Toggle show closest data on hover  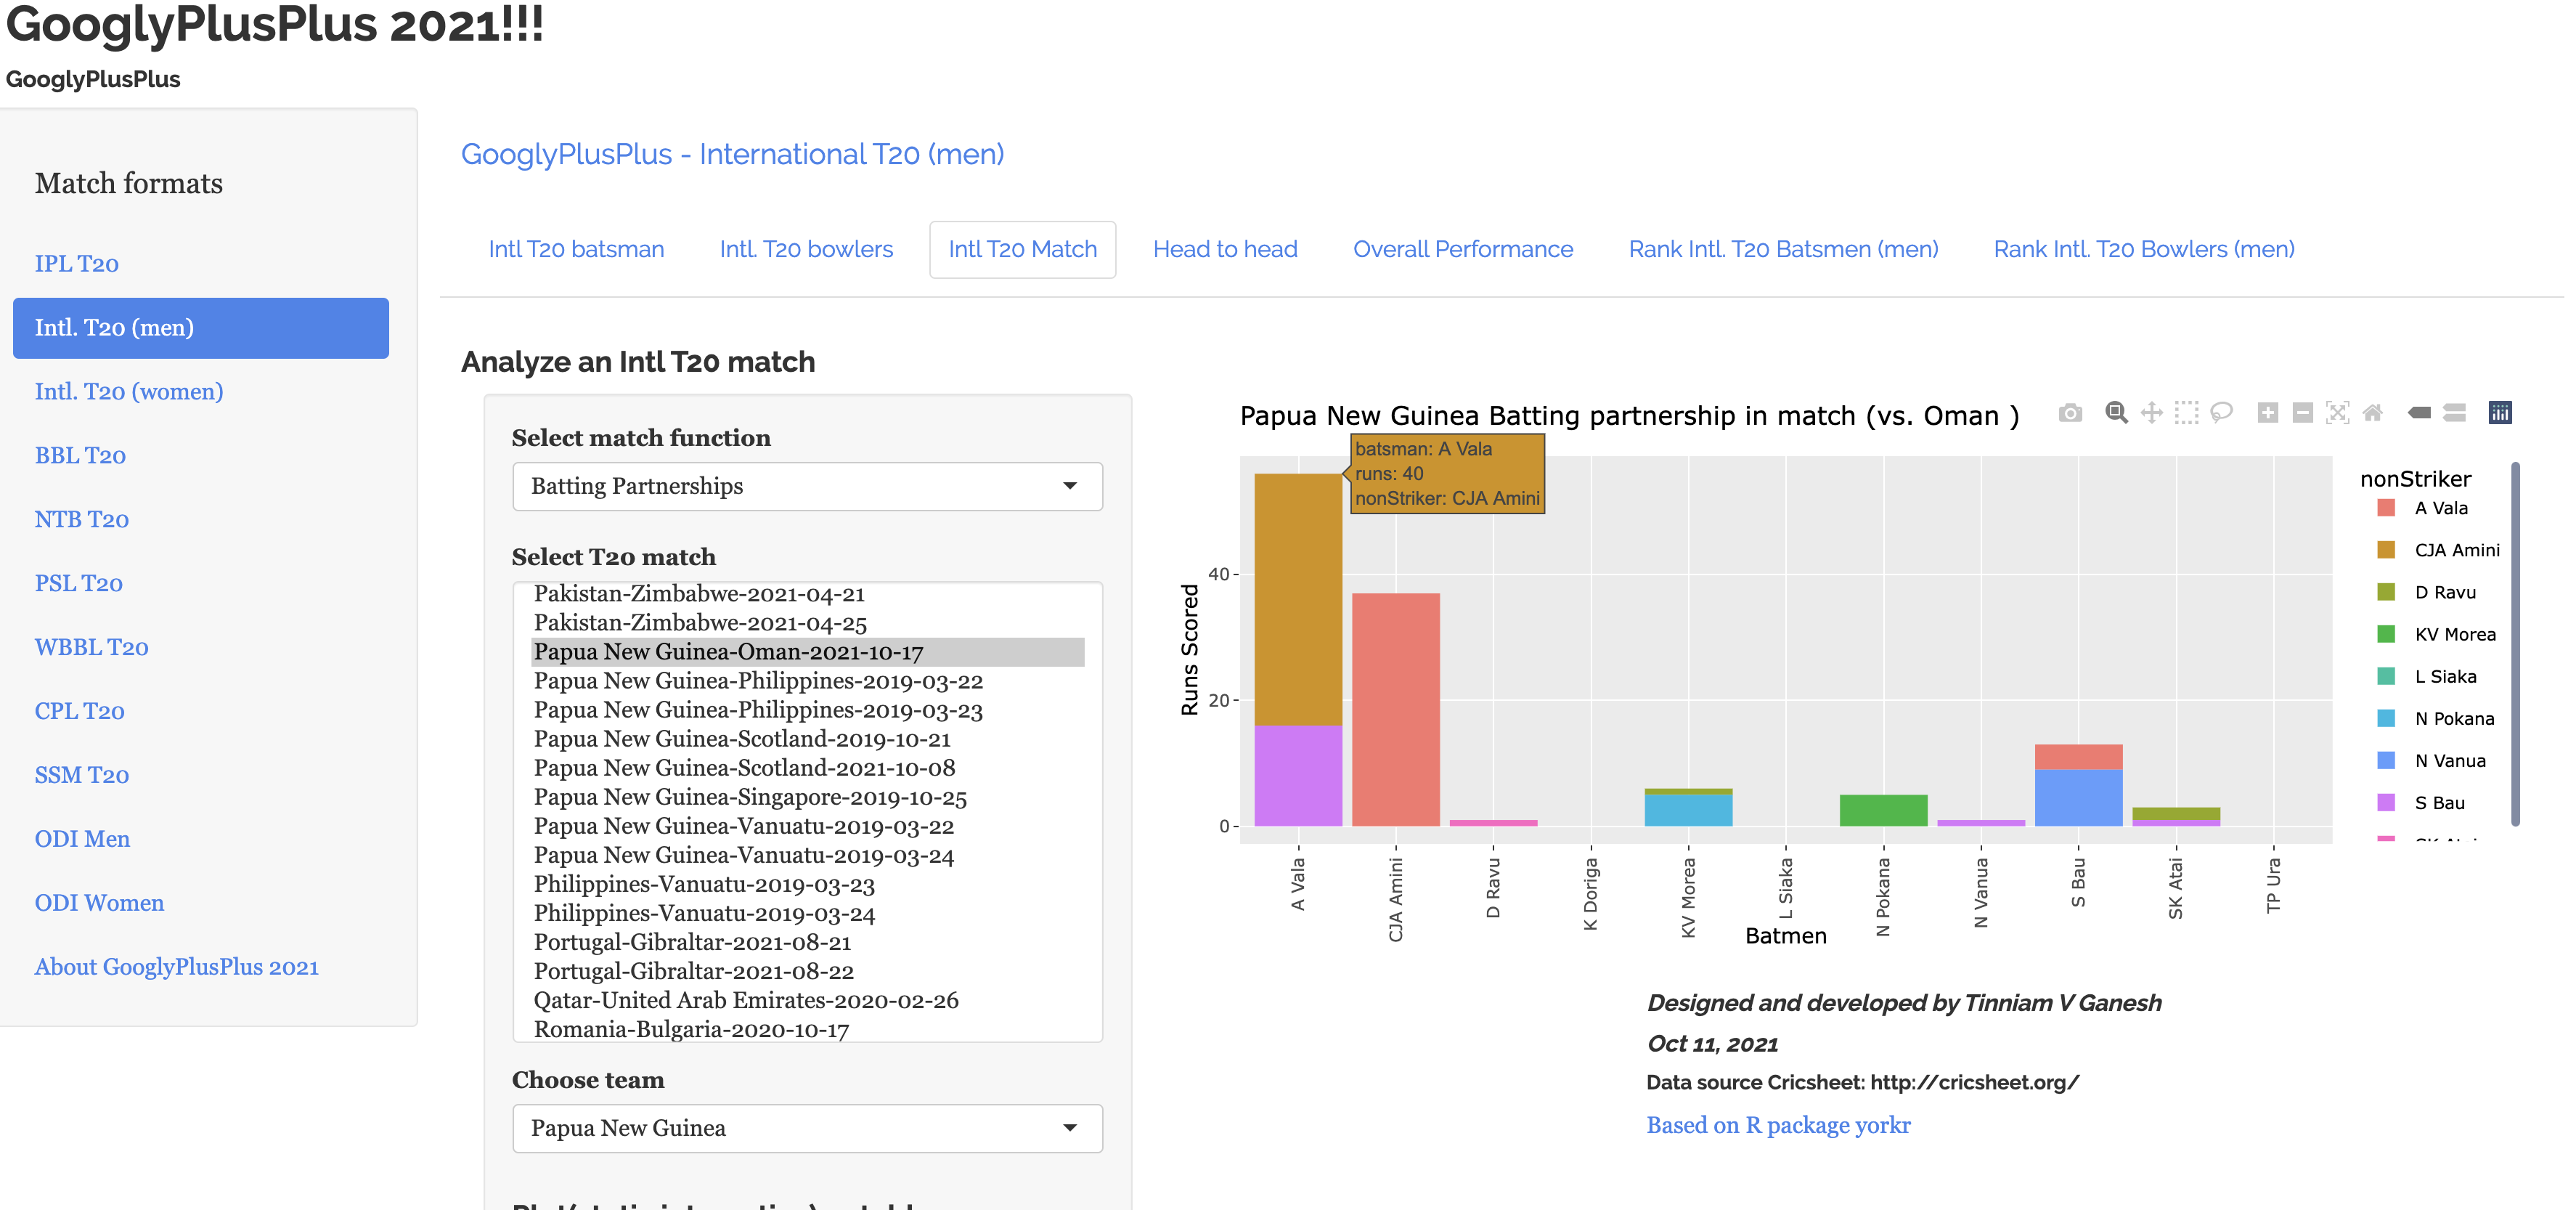(x=2419, y=413)
